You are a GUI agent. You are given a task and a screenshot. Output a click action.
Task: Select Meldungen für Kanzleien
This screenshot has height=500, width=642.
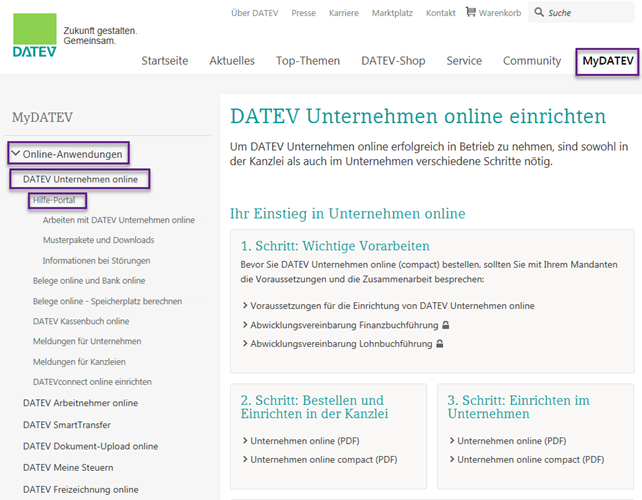(79, 362)
